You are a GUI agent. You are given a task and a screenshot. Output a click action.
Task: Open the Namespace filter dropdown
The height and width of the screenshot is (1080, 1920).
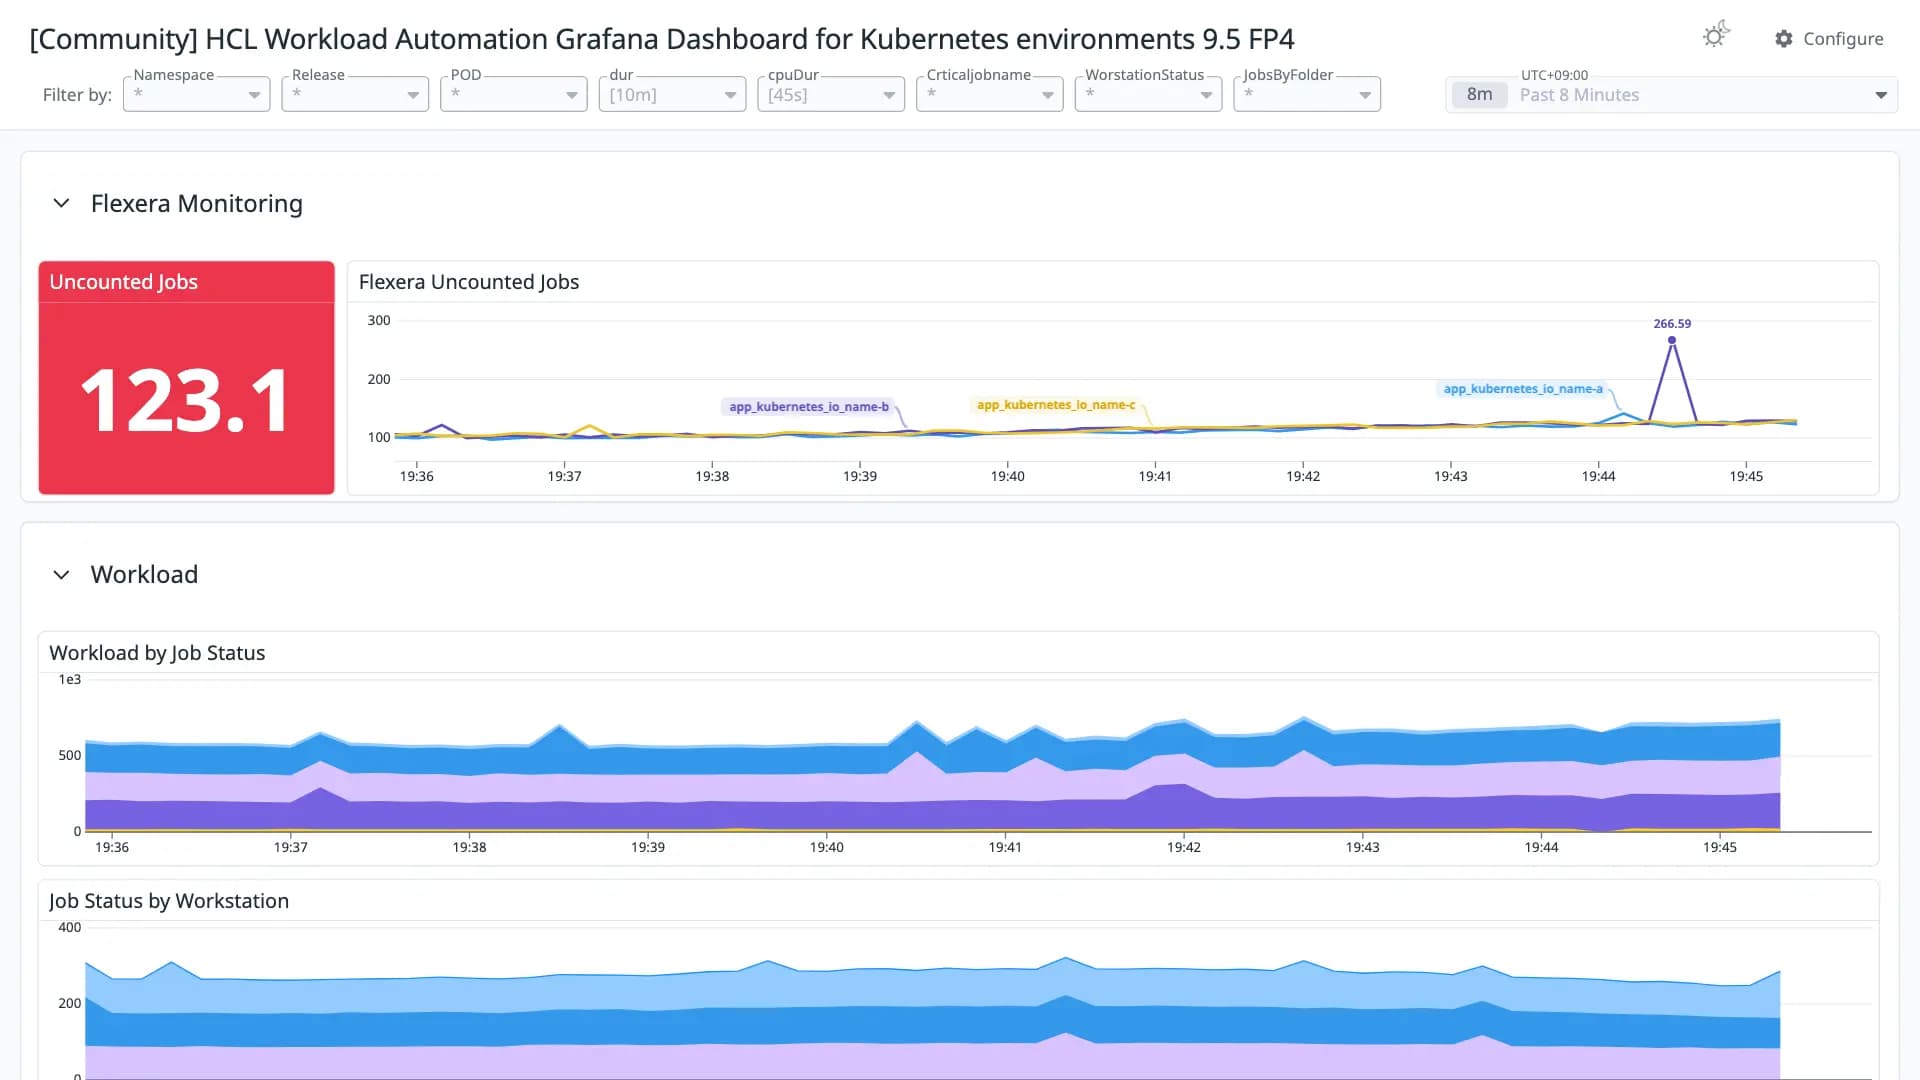pyautogui.click(x=196, y=94)
